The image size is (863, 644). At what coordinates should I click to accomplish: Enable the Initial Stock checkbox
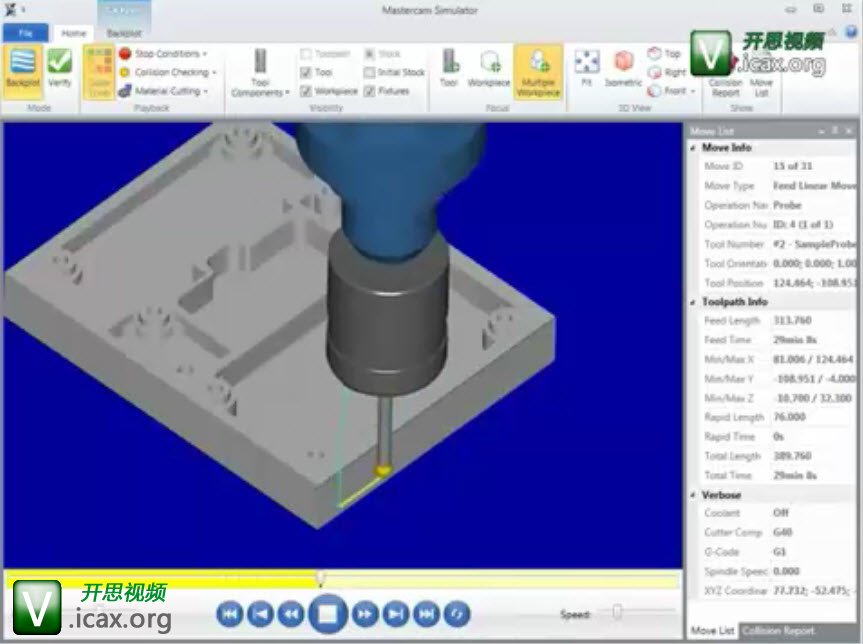tap(370, 72)
